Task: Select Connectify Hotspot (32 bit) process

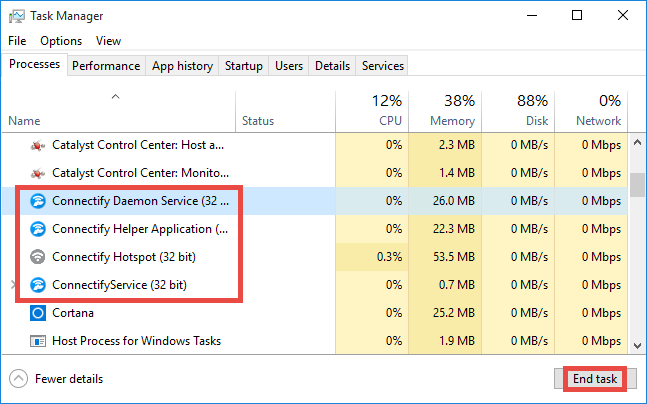Action: 315,257
